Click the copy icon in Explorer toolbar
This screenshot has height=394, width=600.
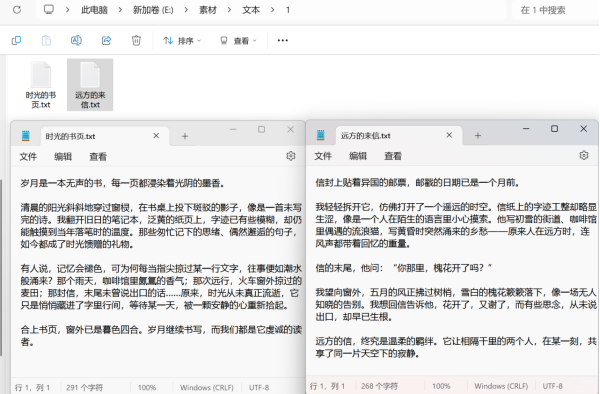[16, 40]
